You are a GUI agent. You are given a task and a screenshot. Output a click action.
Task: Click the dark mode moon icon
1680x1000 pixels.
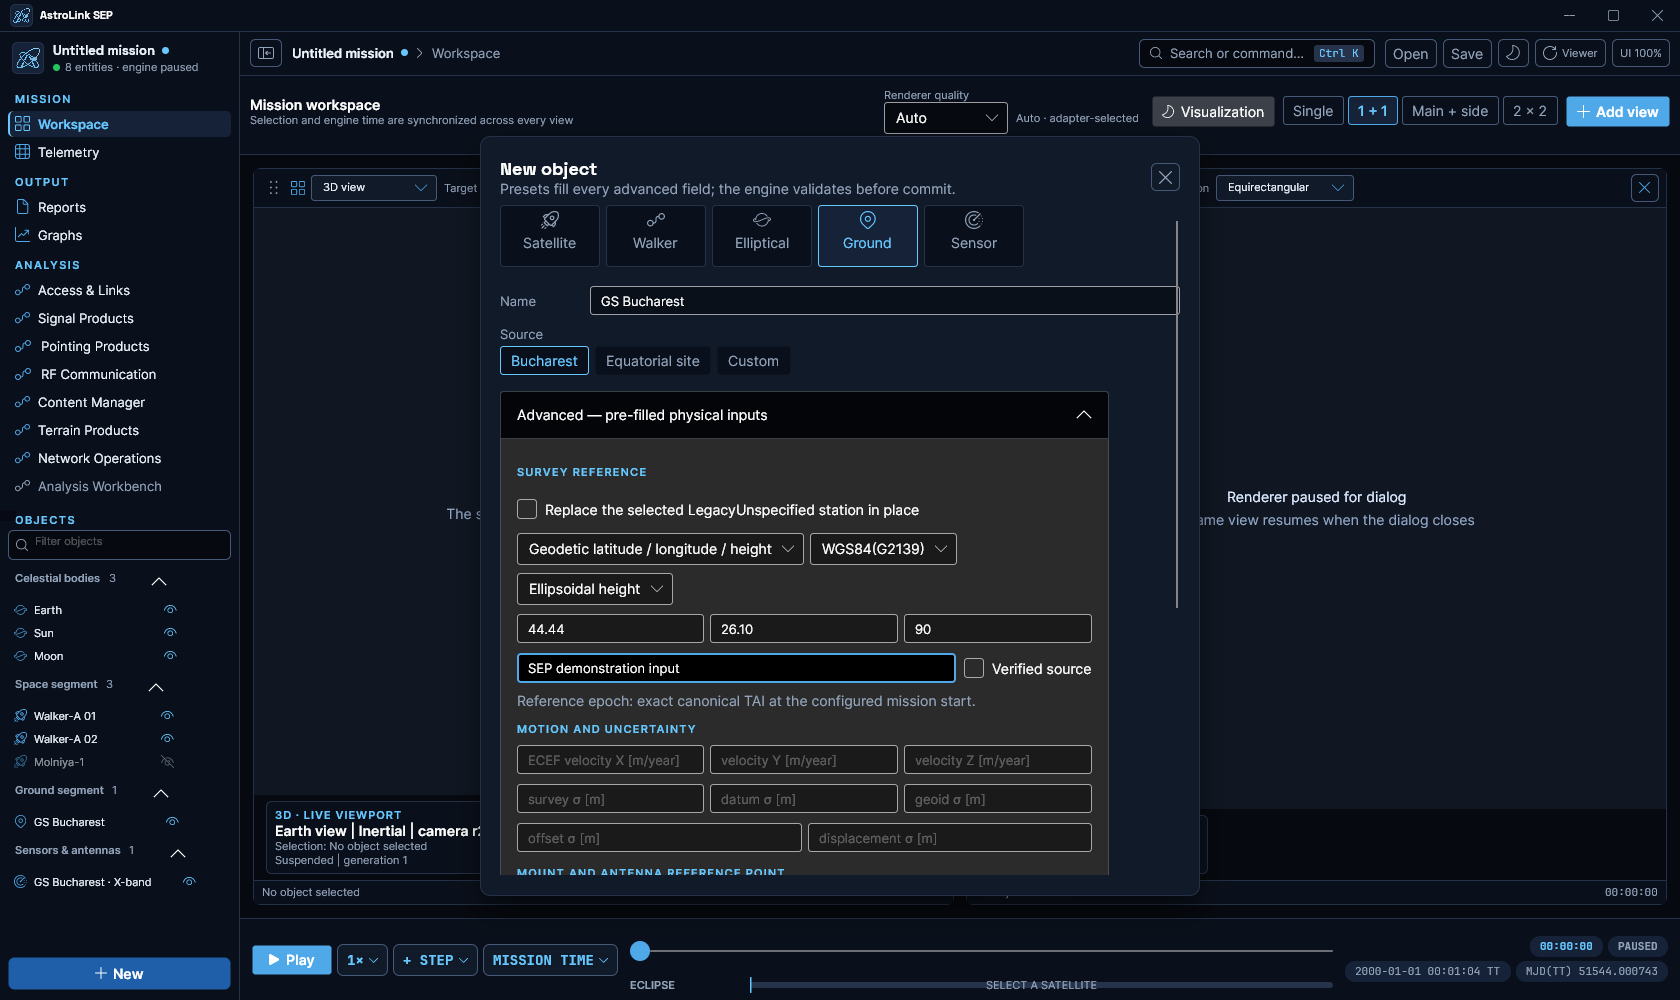click(1513, 53)
